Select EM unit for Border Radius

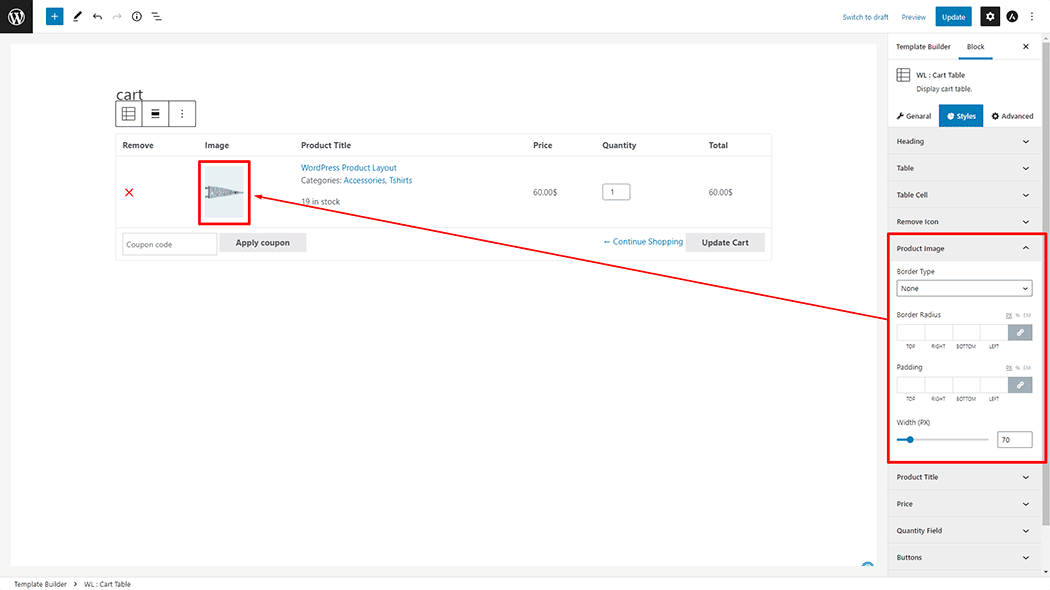point(1027,315)
